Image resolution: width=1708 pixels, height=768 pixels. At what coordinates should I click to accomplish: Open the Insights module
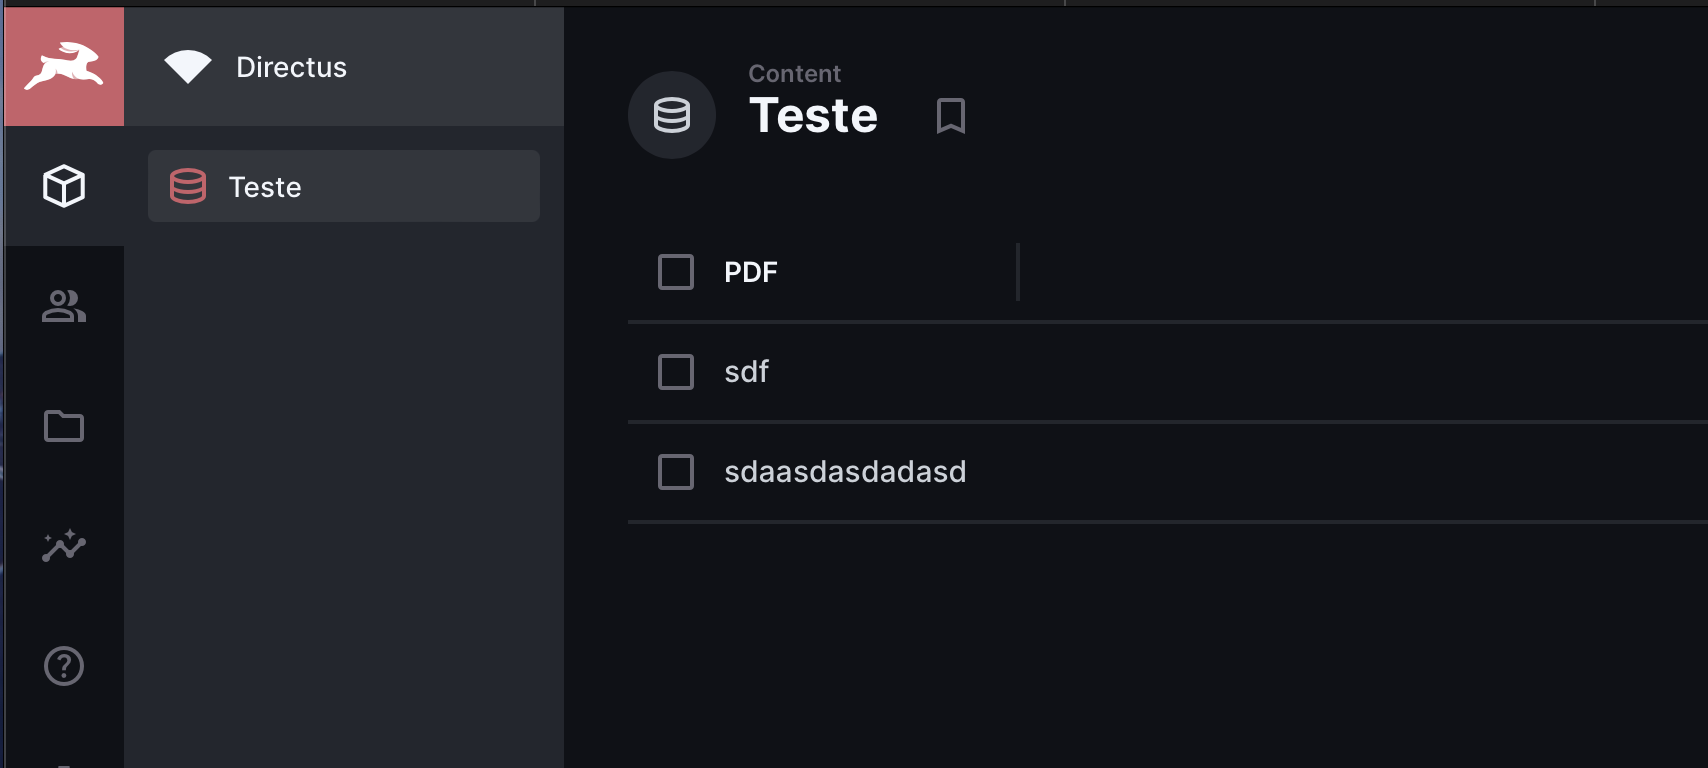pos(64,546)
